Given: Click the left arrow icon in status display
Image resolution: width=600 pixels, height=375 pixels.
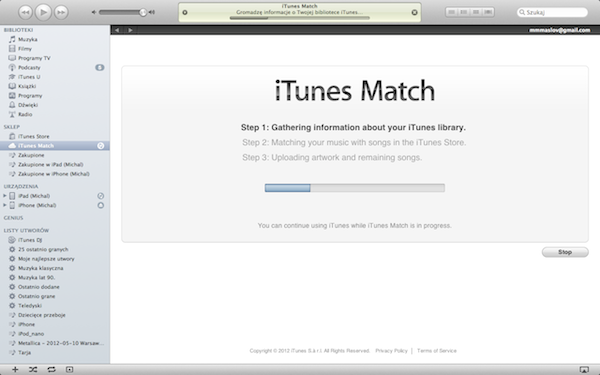Looking at the screenshot, I should coord(185,13).
